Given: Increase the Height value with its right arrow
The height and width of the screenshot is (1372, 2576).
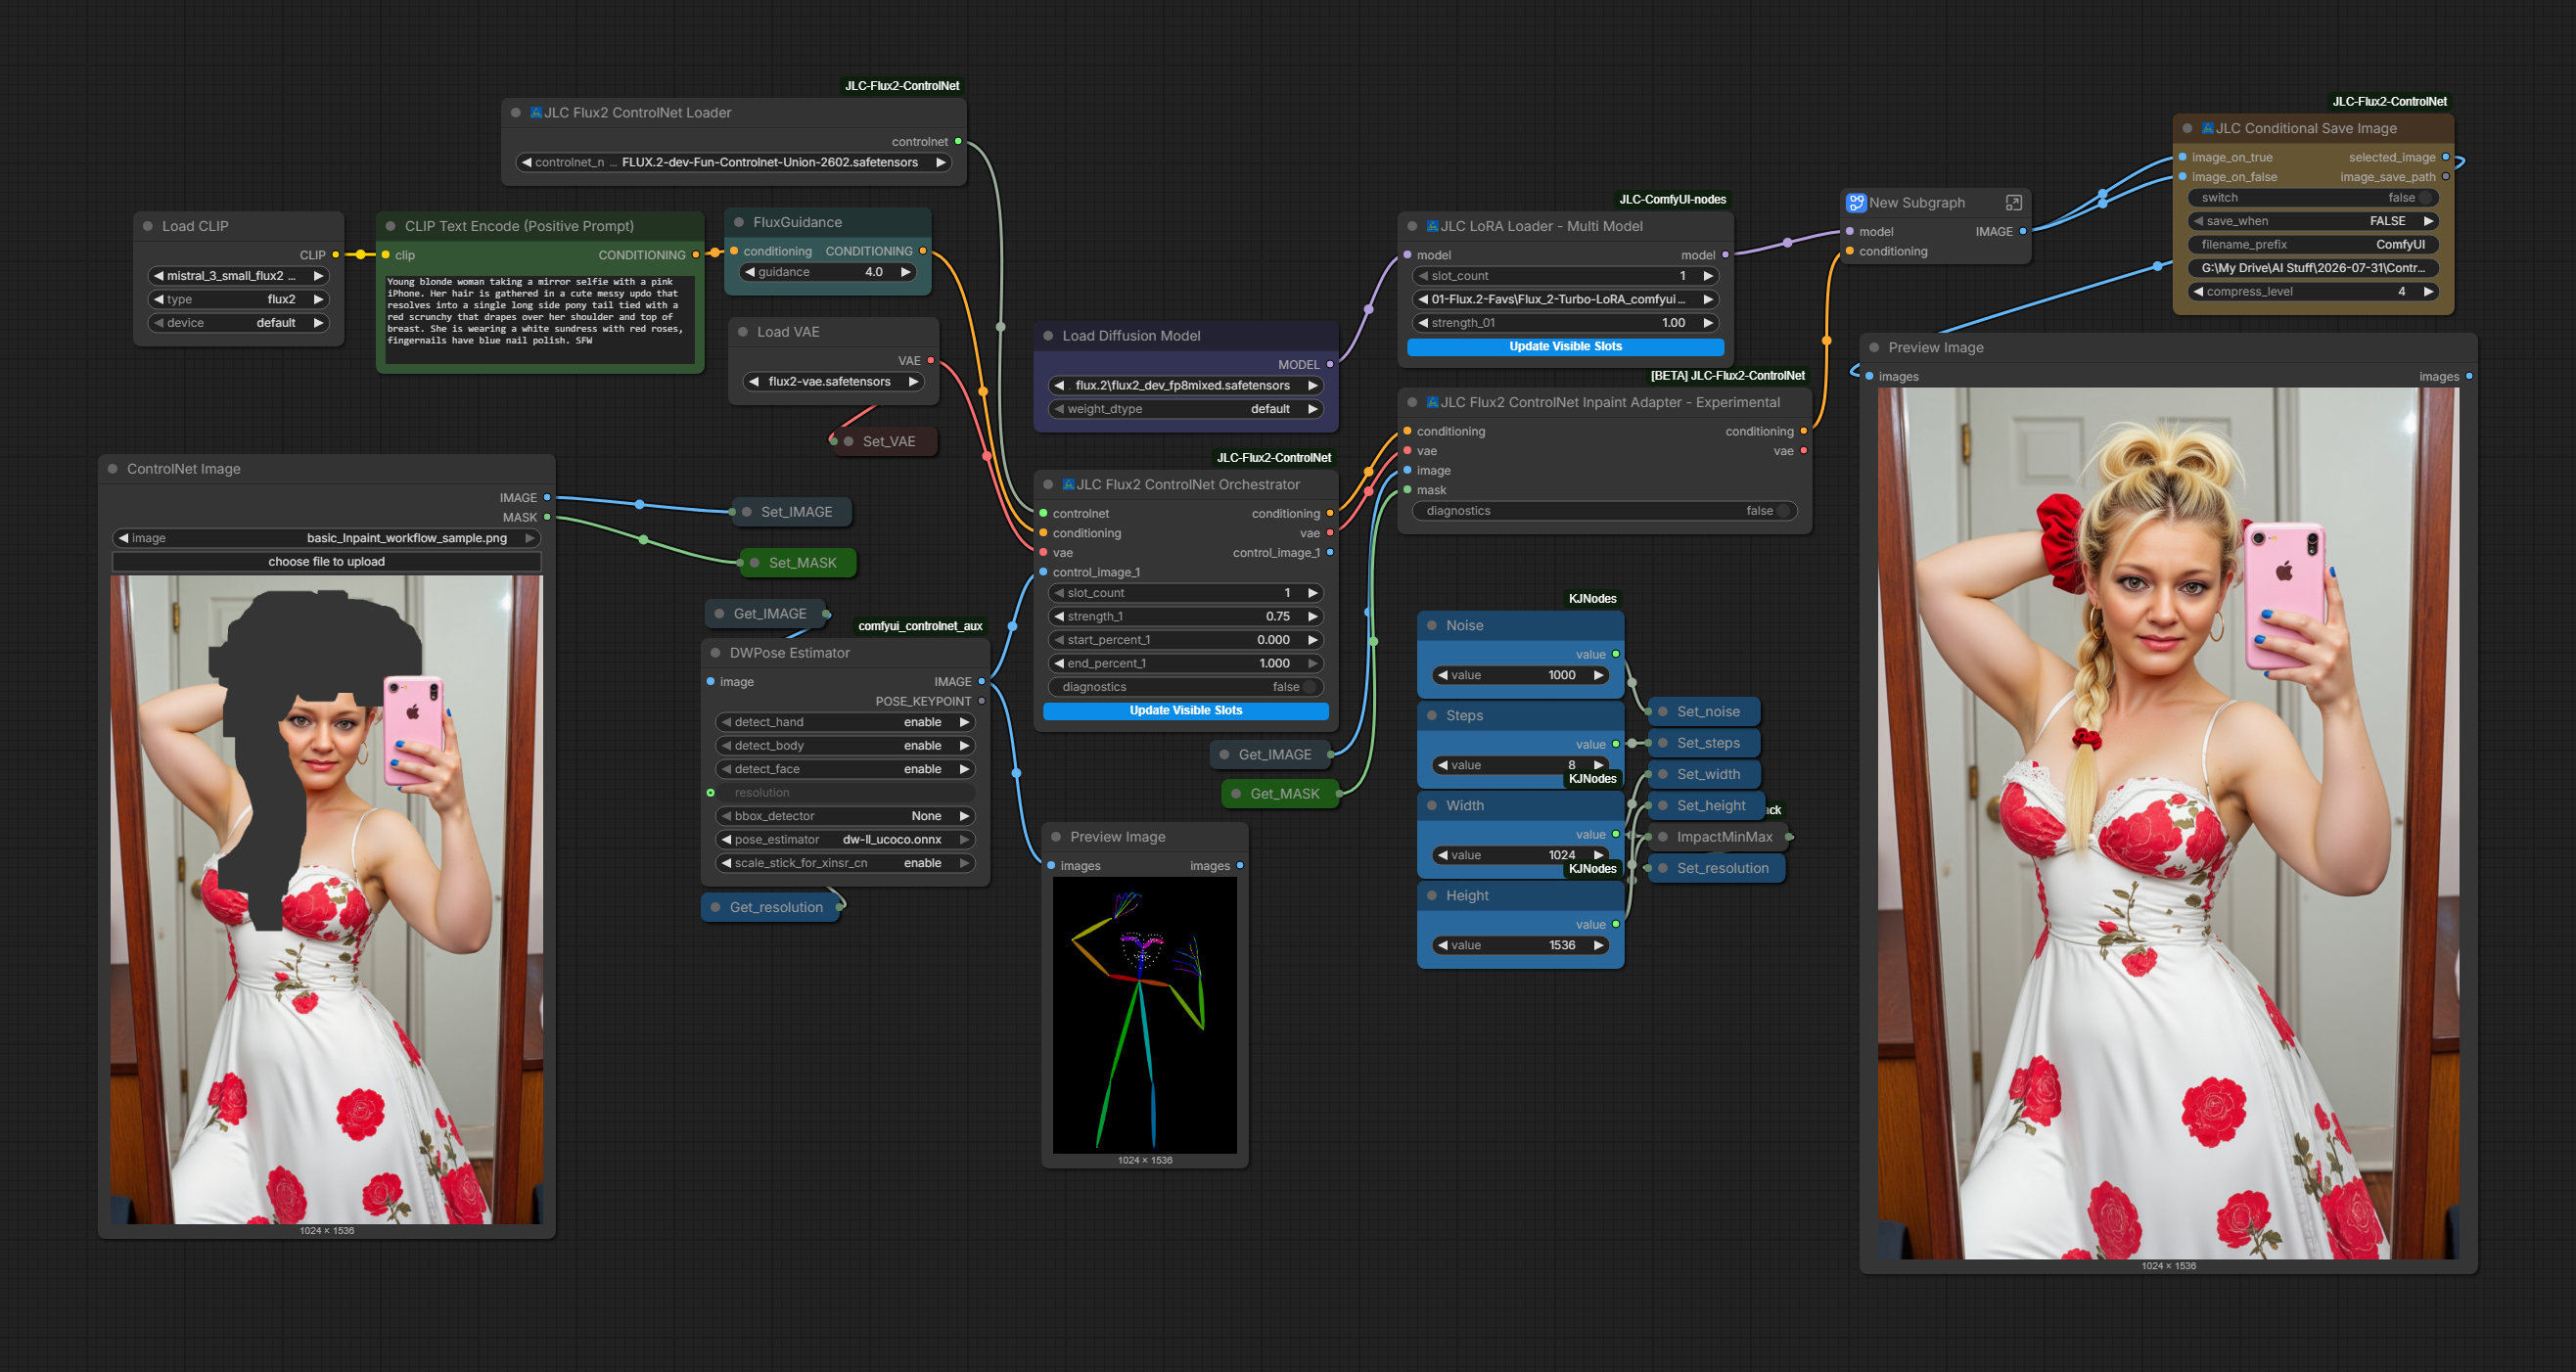Looking at the screenshot, I should 1598,946.
